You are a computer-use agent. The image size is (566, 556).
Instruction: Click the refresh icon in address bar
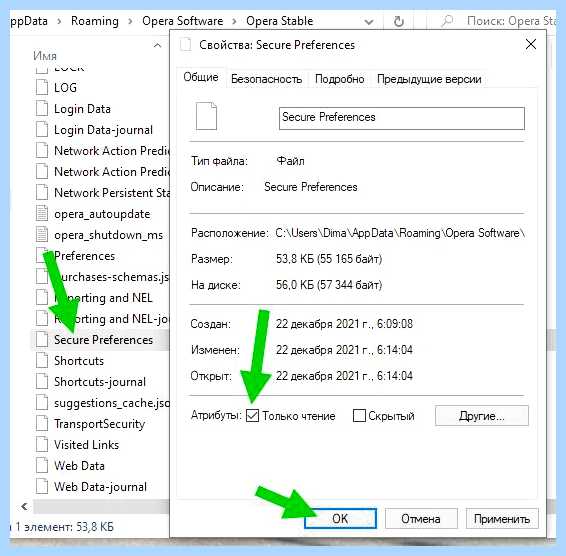click(399, 22)
